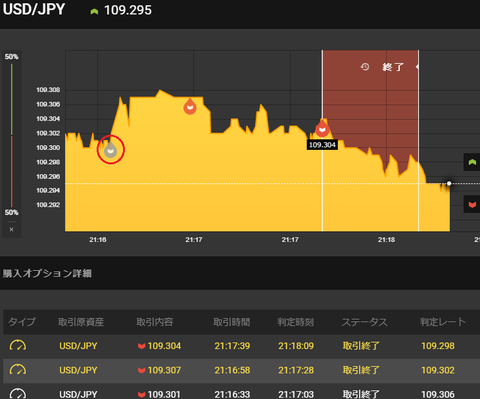480x399 pixels.
Task: Click judgment rate 109.298
Action: click(x=438, y=346)
